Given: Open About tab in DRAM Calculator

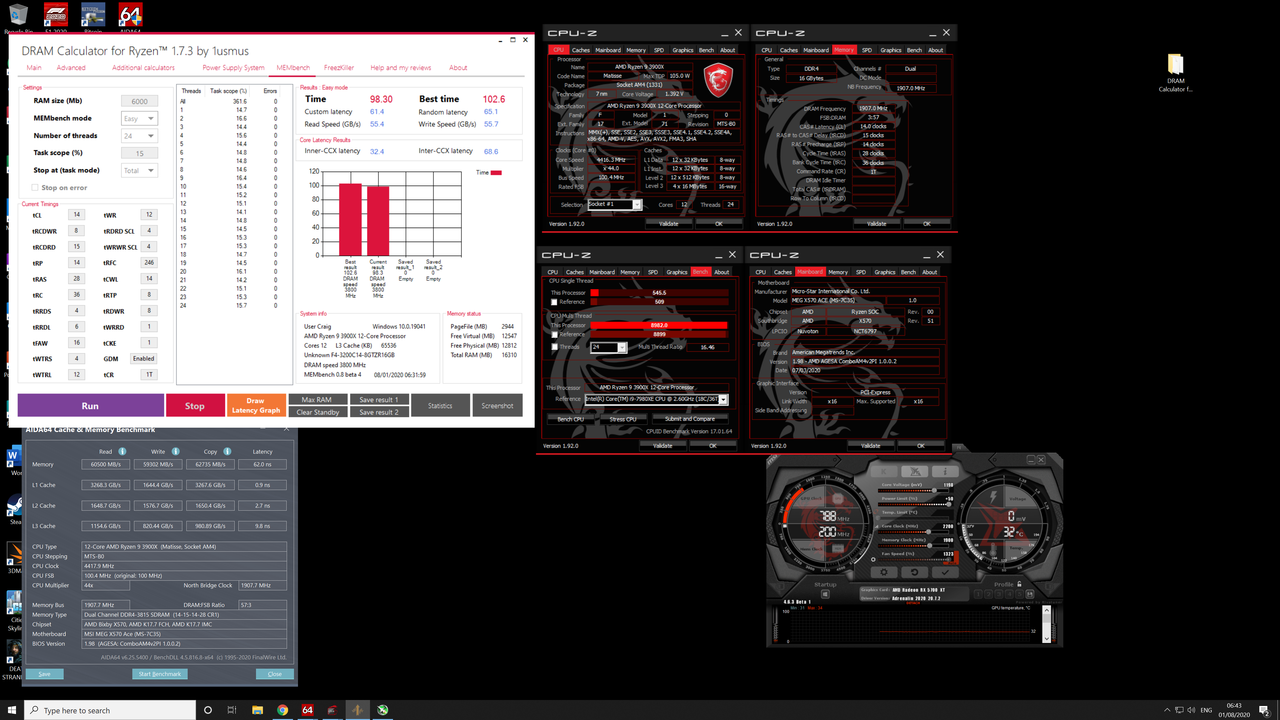Looking at the screenshot, I should [x=458, y=68].
